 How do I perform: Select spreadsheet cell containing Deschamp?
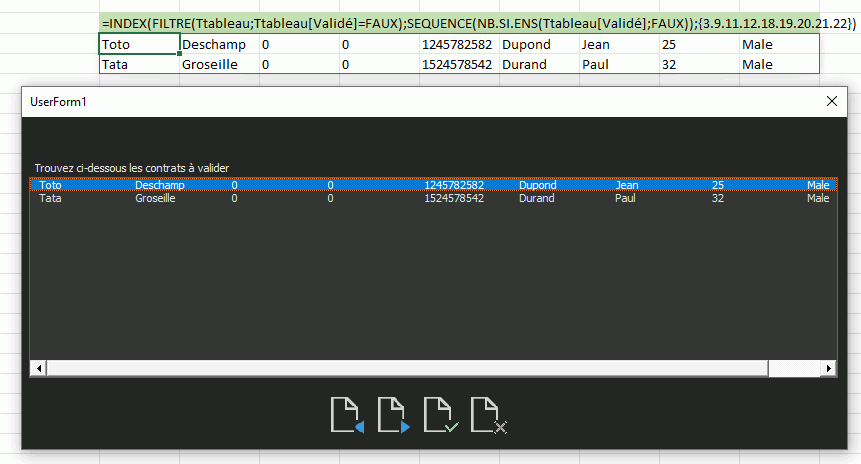(219, 44)
